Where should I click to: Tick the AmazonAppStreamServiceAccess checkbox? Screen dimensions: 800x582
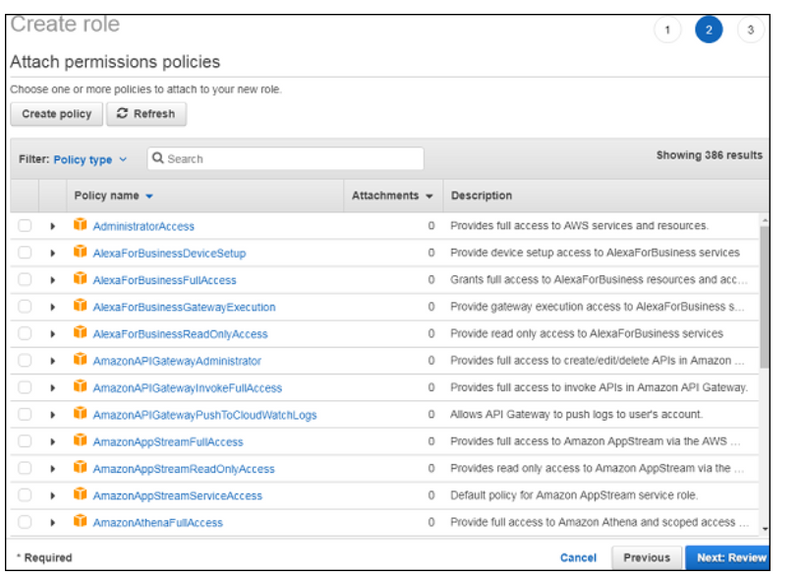point(25,495)
